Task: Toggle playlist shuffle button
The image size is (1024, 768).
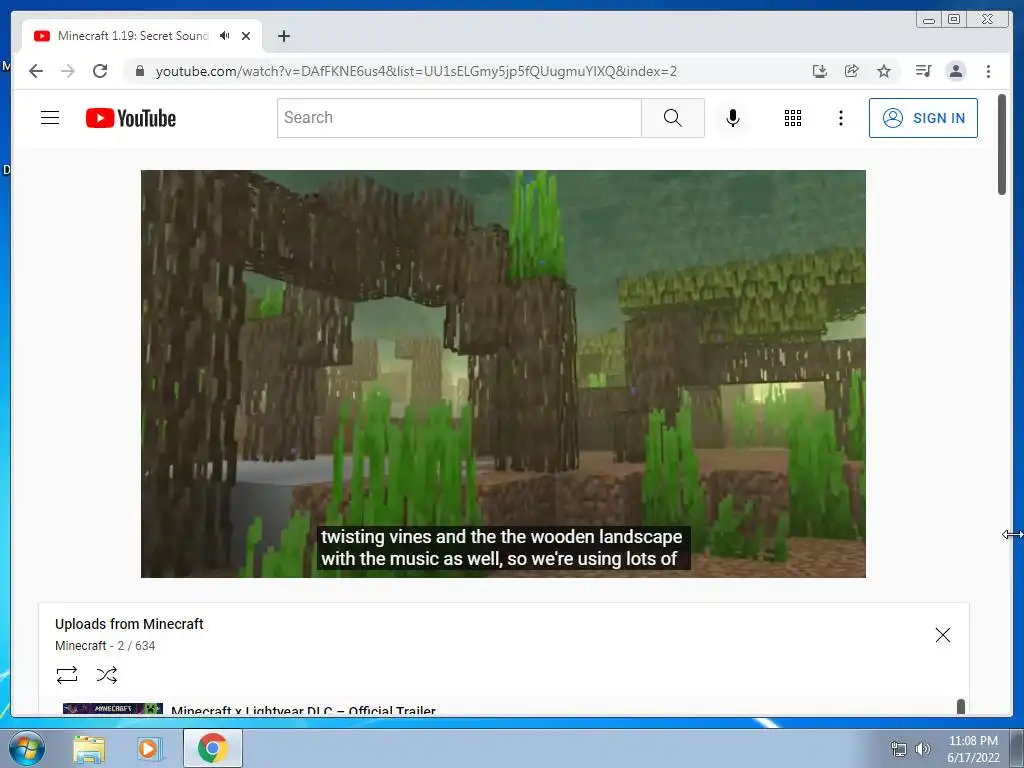Action: [x=106, y=674]
